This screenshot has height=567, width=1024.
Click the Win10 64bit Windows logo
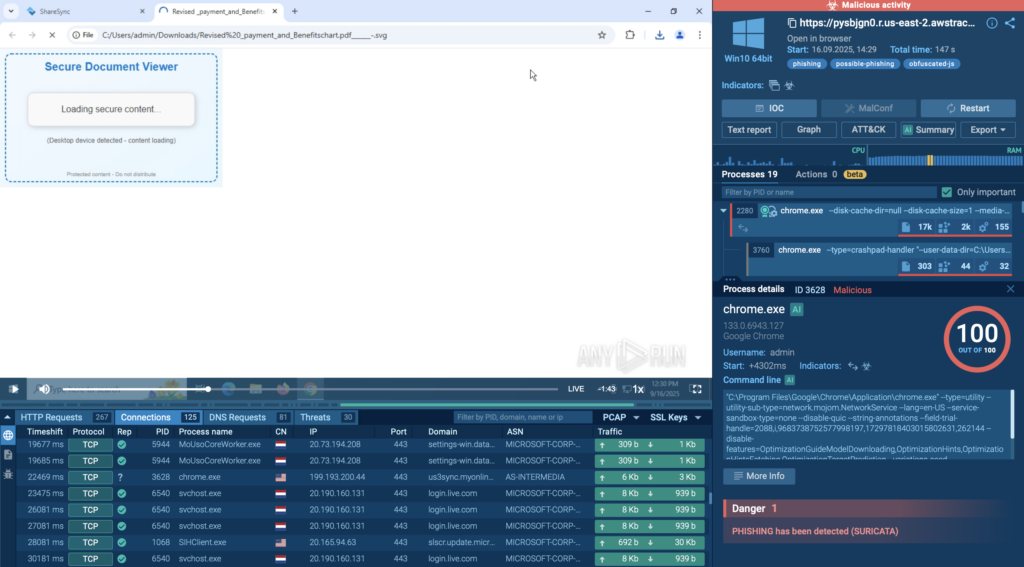click(x=748, y=33)
